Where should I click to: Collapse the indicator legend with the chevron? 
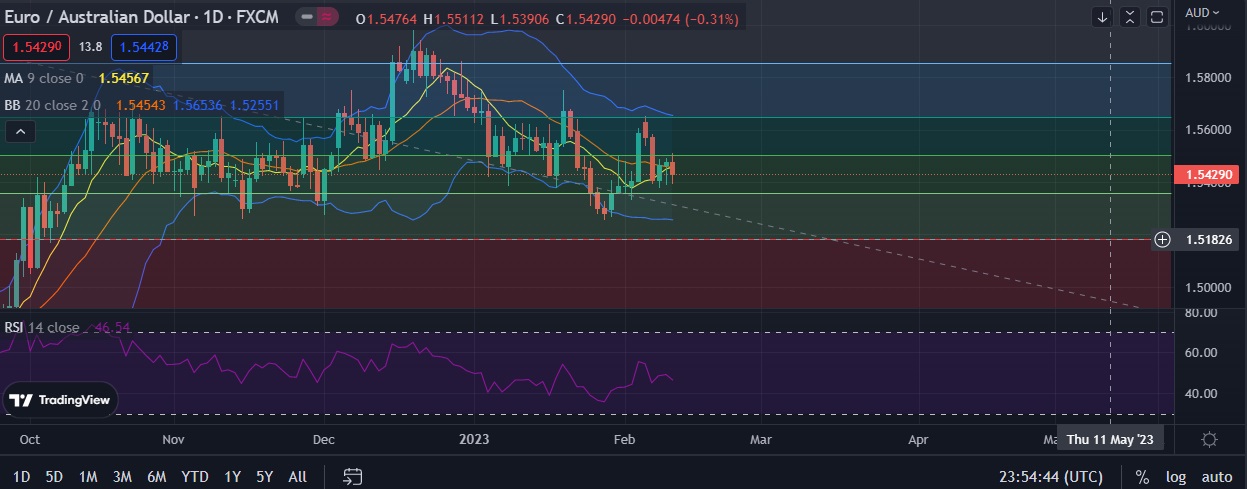tap(20, 131)
